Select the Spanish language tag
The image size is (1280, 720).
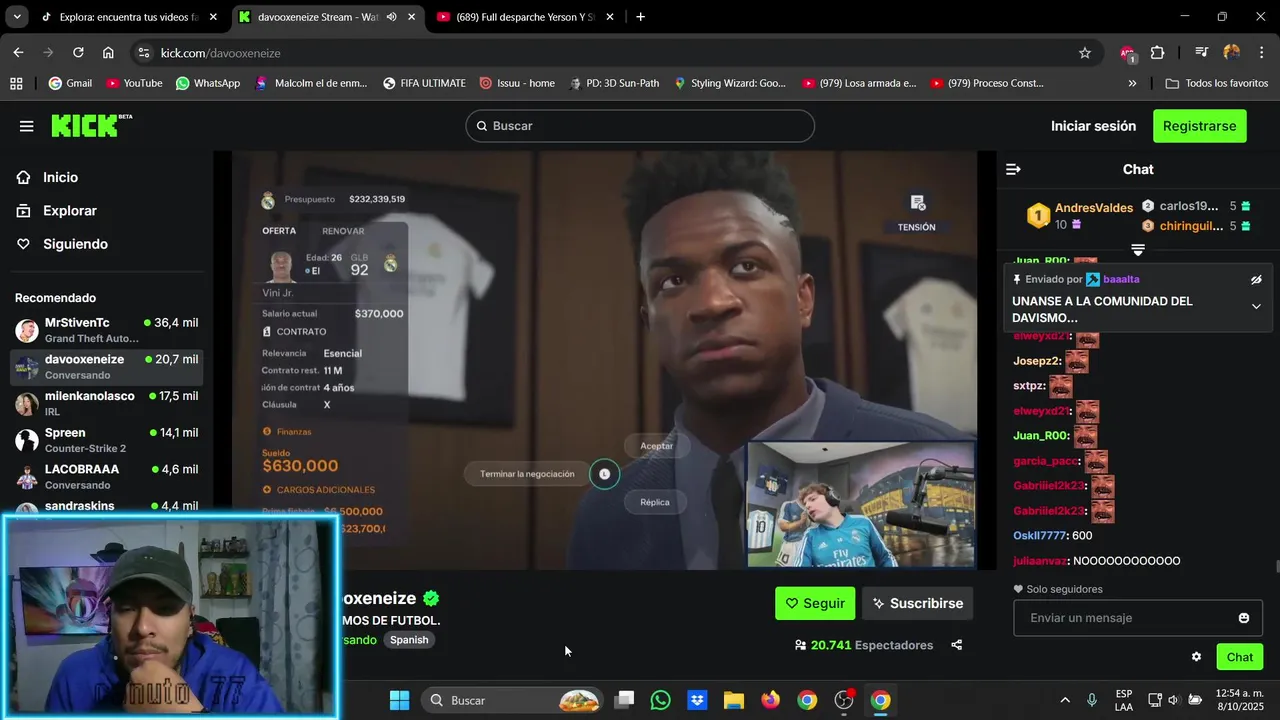tap(409, 640)
